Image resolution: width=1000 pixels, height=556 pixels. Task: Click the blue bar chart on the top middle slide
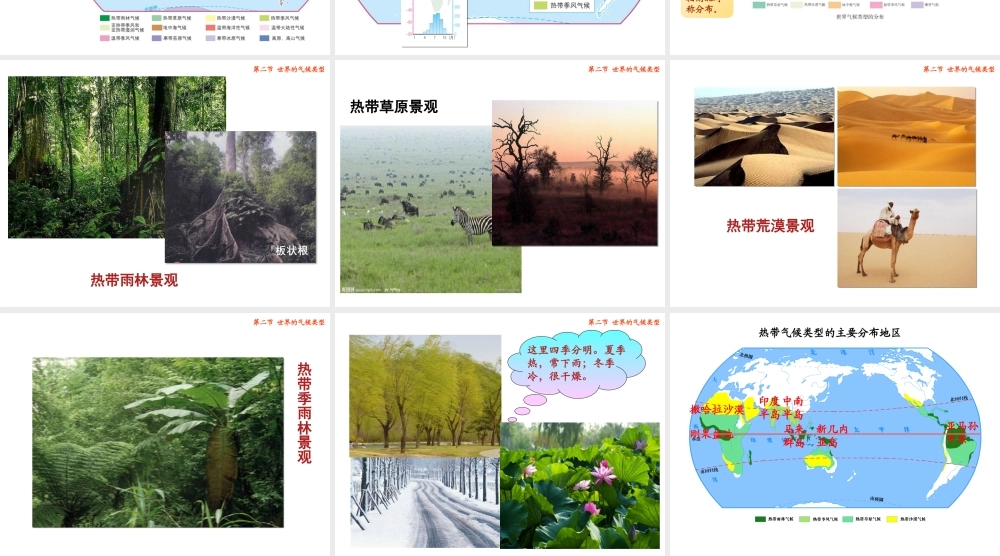pyautogui.click(x=436, y=23)
